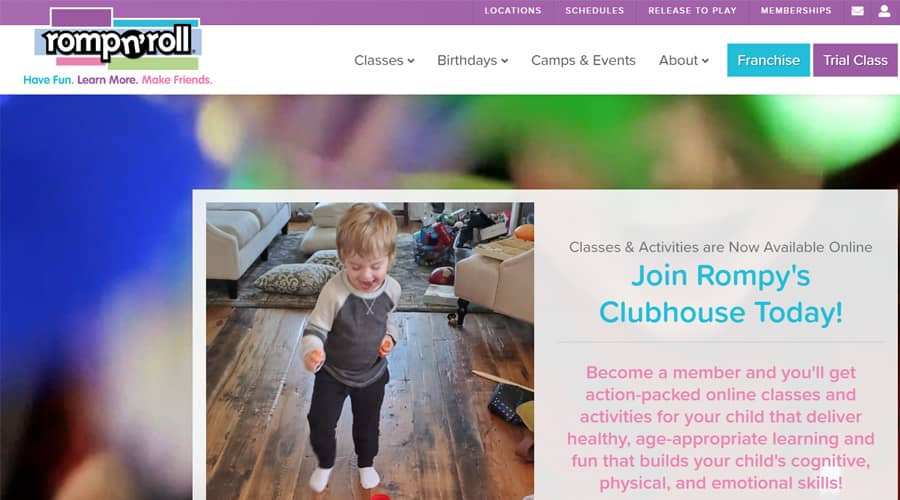Open Release to Play link
This screenshot has width=900, height=500.
pyautogui.click(x=692, y=11)
